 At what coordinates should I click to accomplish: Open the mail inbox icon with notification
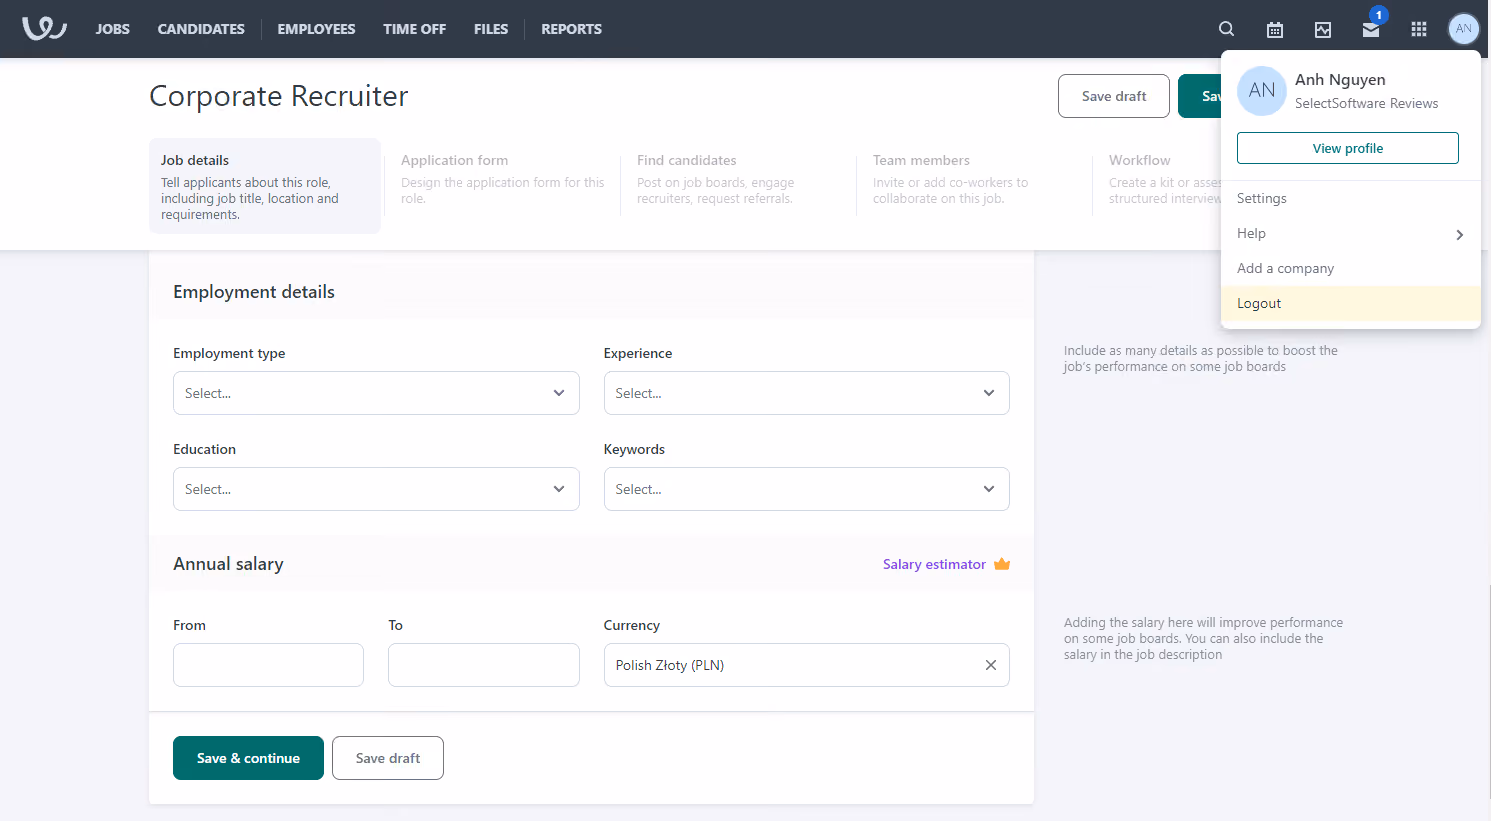(1371, 29)
